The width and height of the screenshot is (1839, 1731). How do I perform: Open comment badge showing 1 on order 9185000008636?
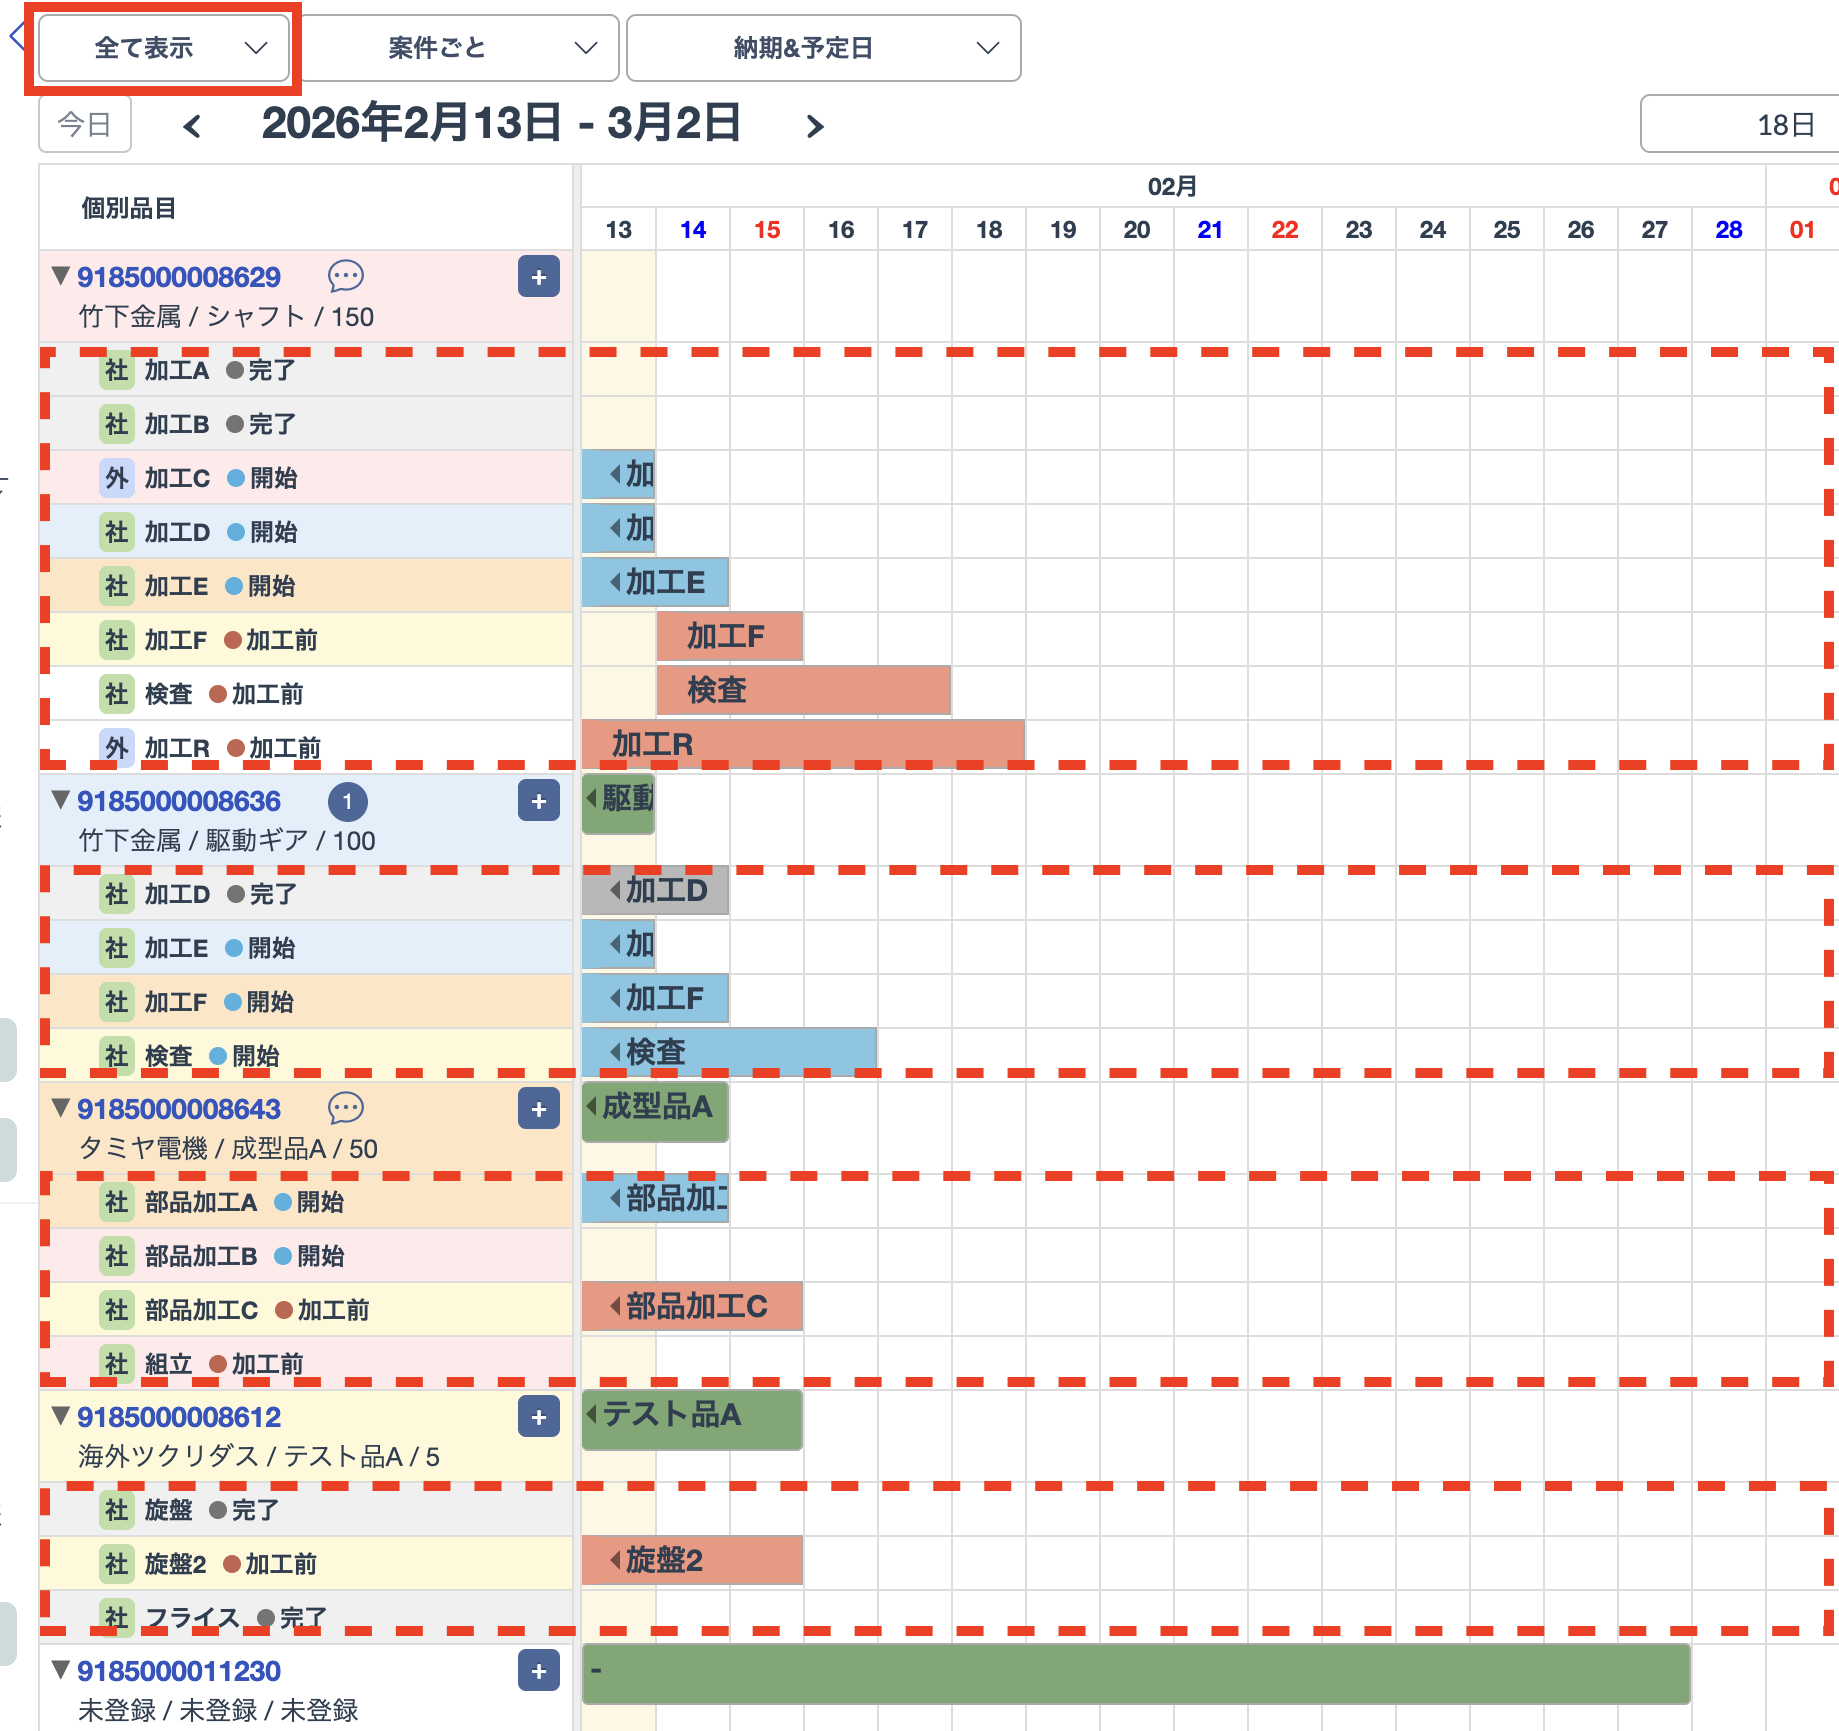coord(347,801)
